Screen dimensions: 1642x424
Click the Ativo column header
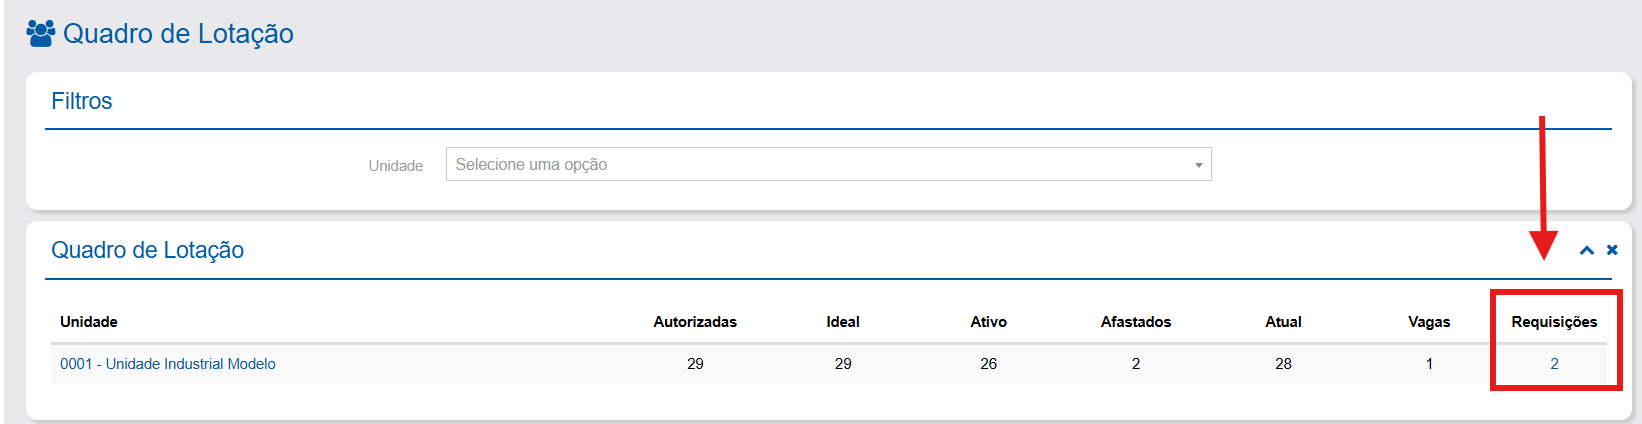[988, 322]
